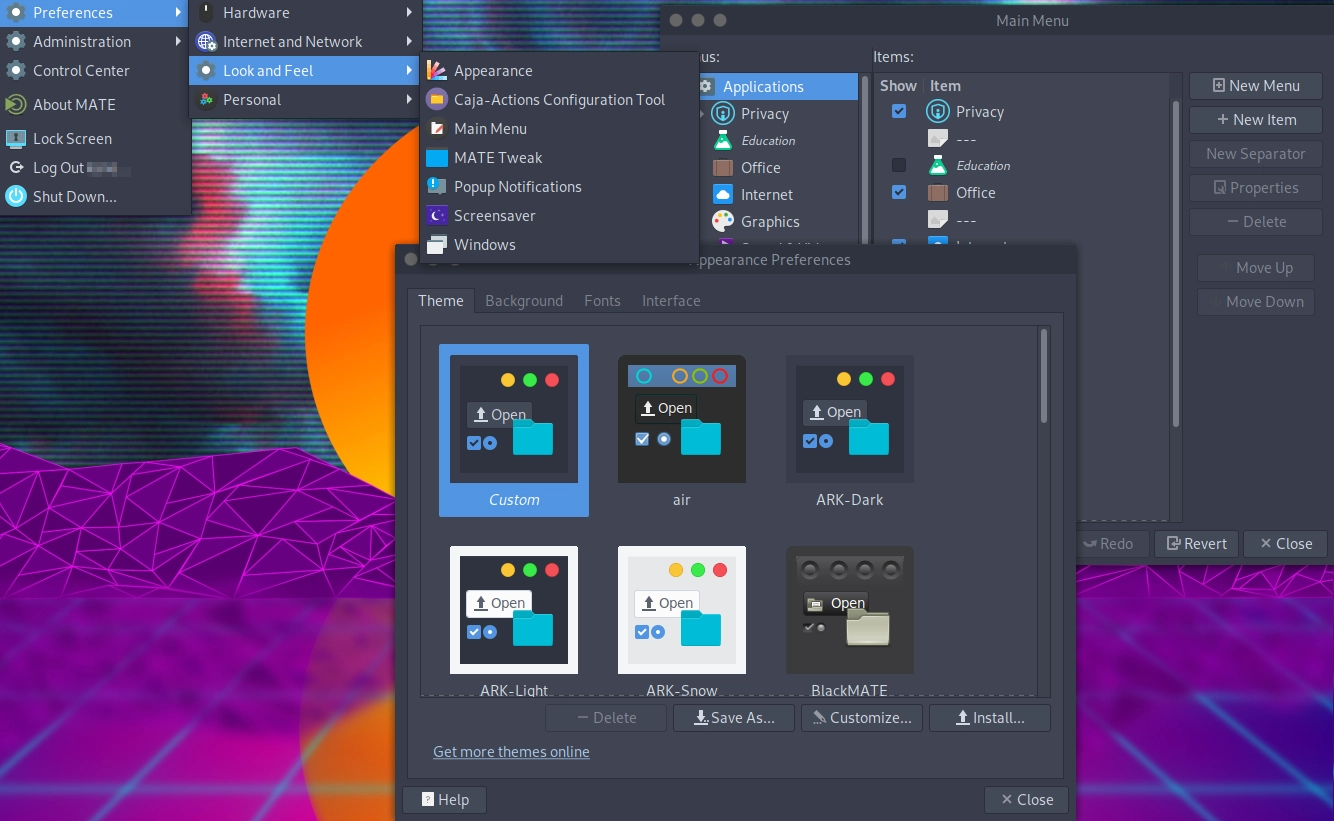The image size is (1334, 821).
Task: Select the BlackMATE theme thumbnail
Action: 850,620
